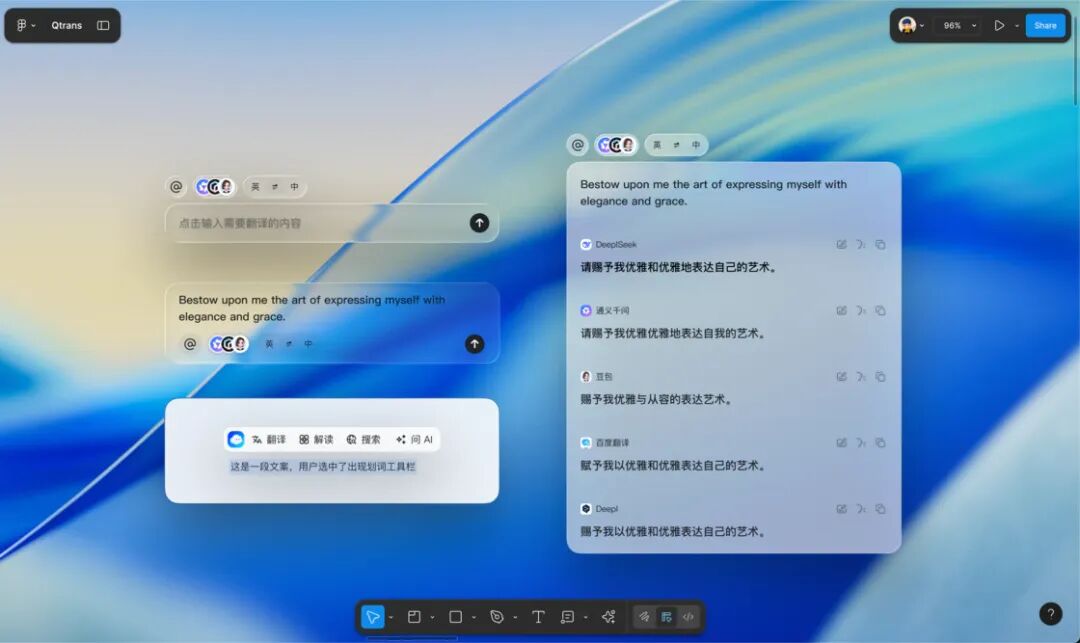
Task: Click the copy icon in the DeepL row
Action: click(x=880, y=509)
